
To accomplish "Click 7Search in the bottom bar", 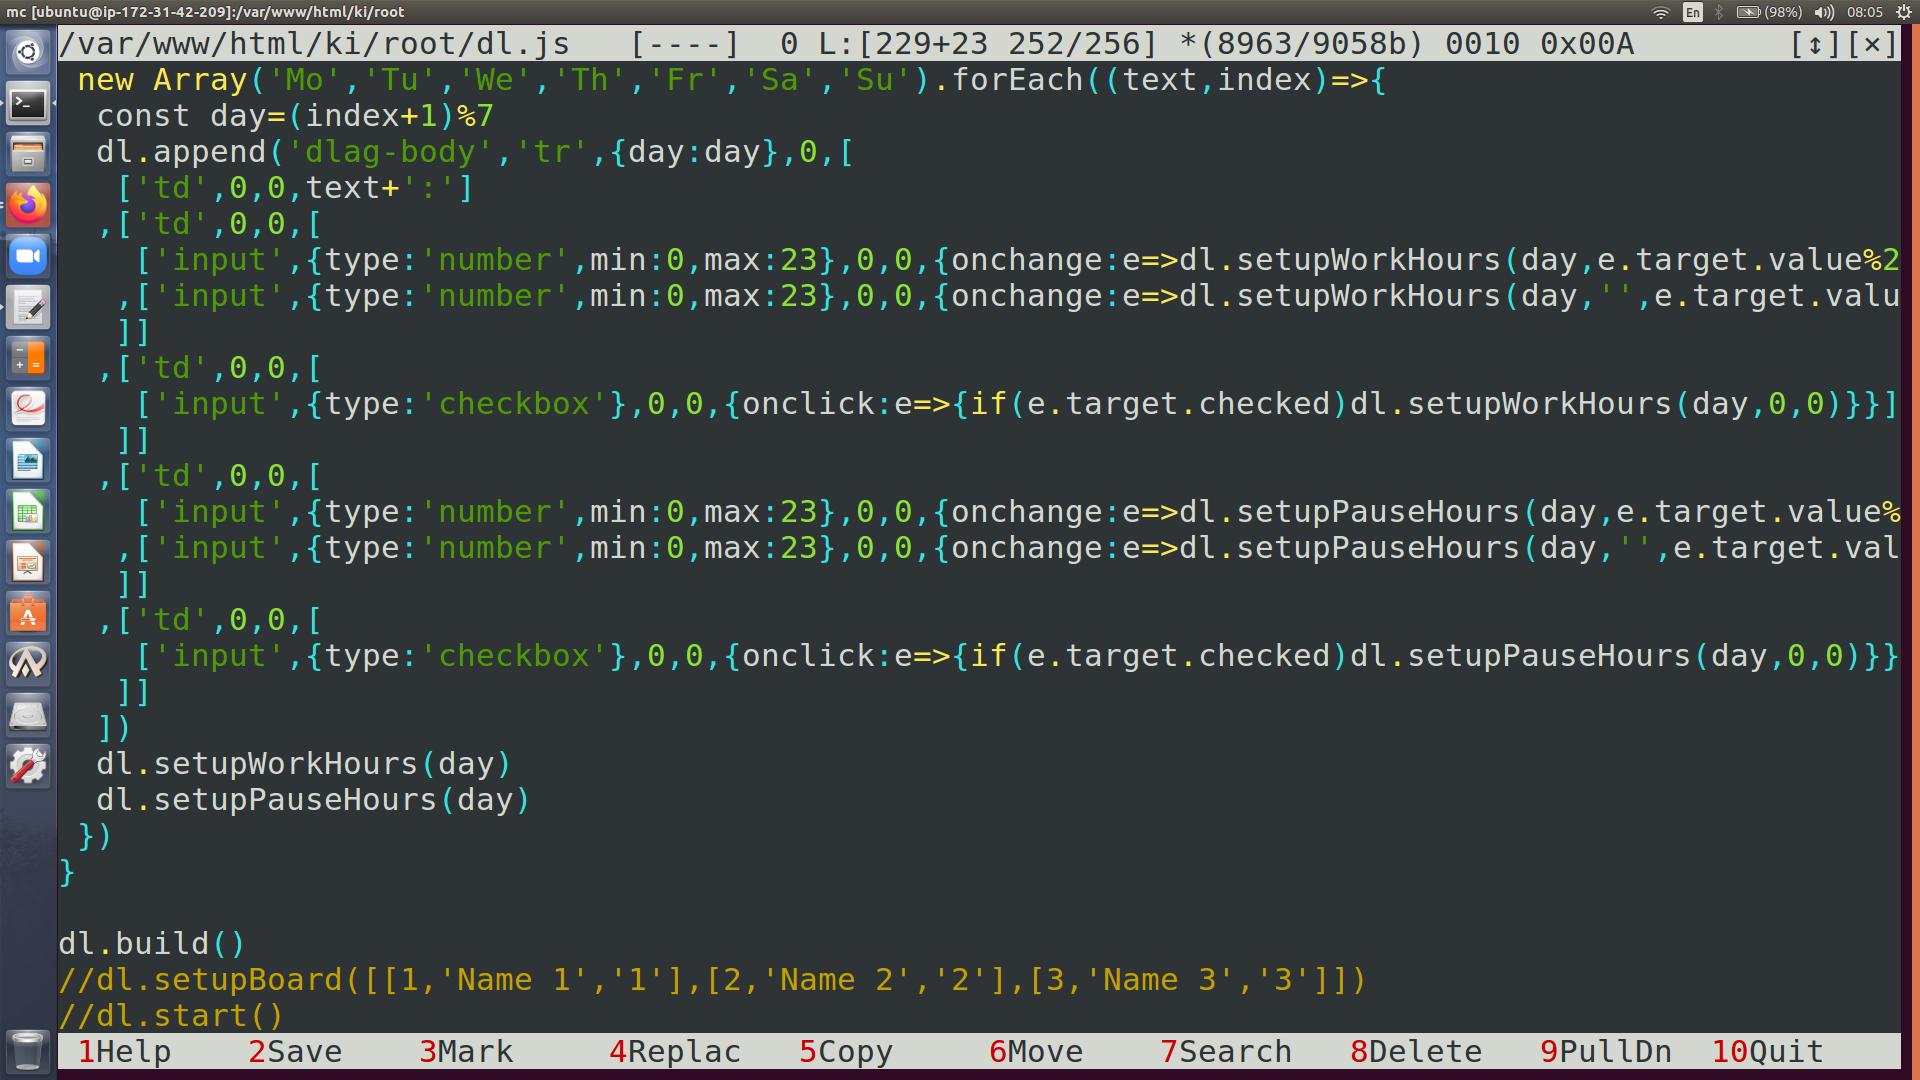I will click(1225, 1052).
